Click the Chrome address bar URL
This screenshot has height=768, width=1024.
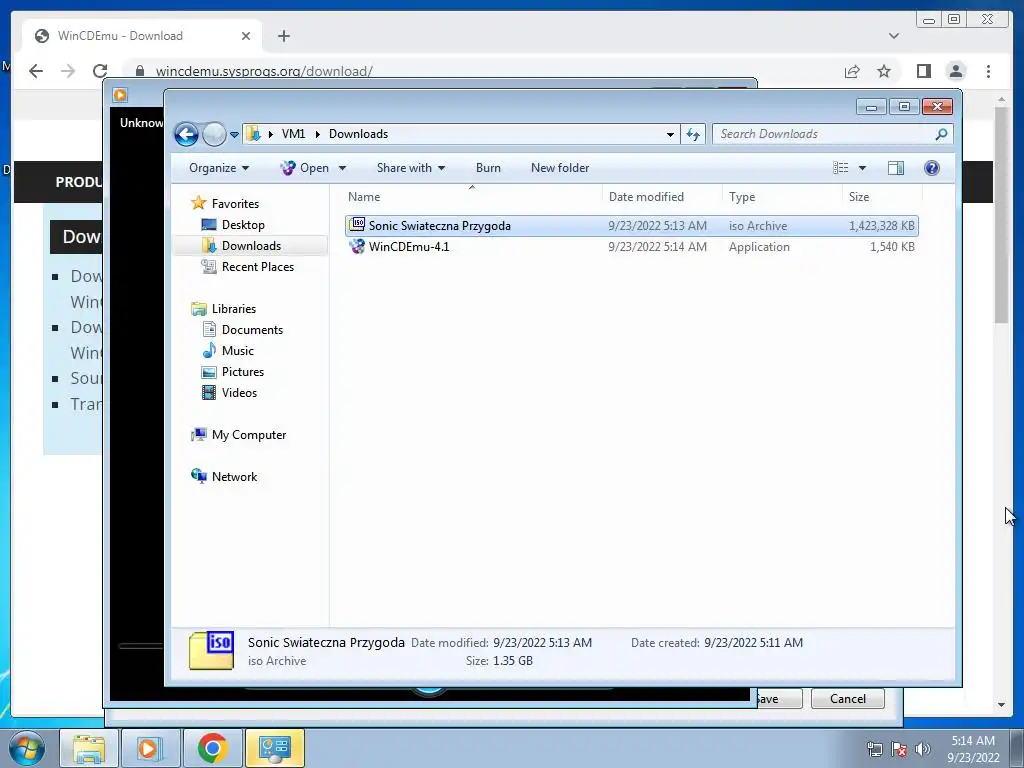tap(264, 71)
